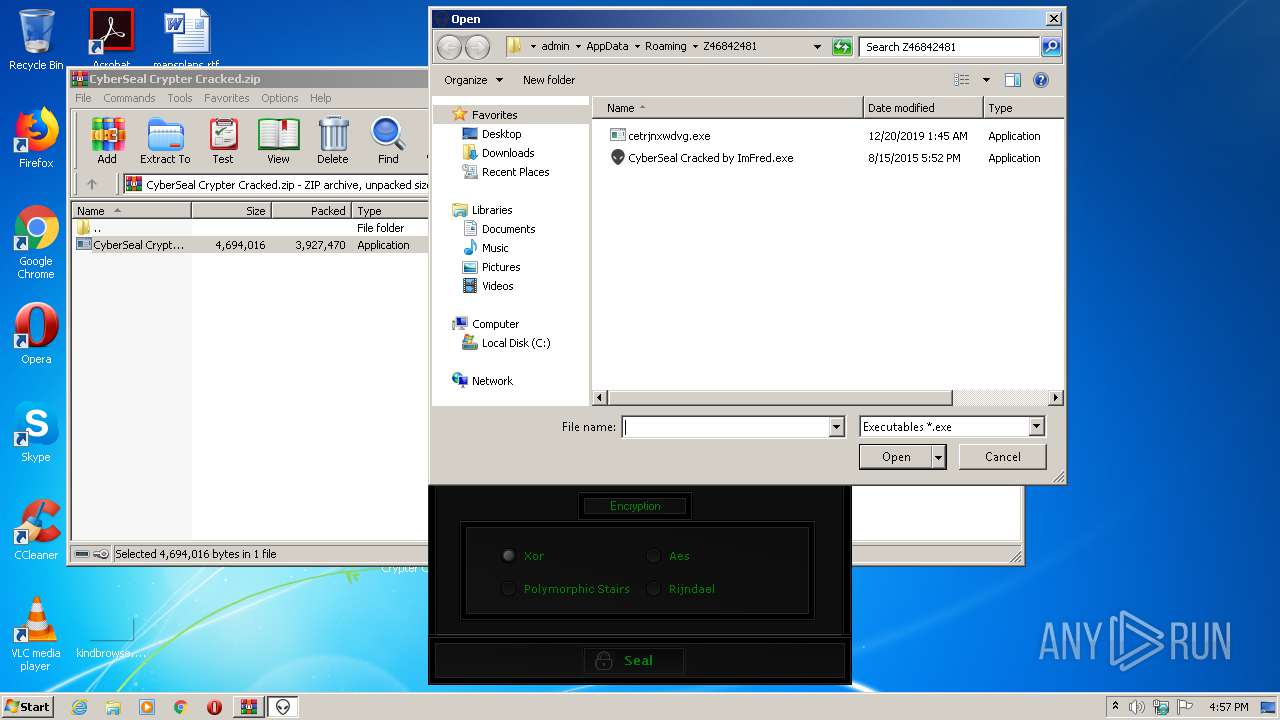Open the WinRAR Help menu
This screenshot has width=1280, height=720.
click(x=320, y=98)
